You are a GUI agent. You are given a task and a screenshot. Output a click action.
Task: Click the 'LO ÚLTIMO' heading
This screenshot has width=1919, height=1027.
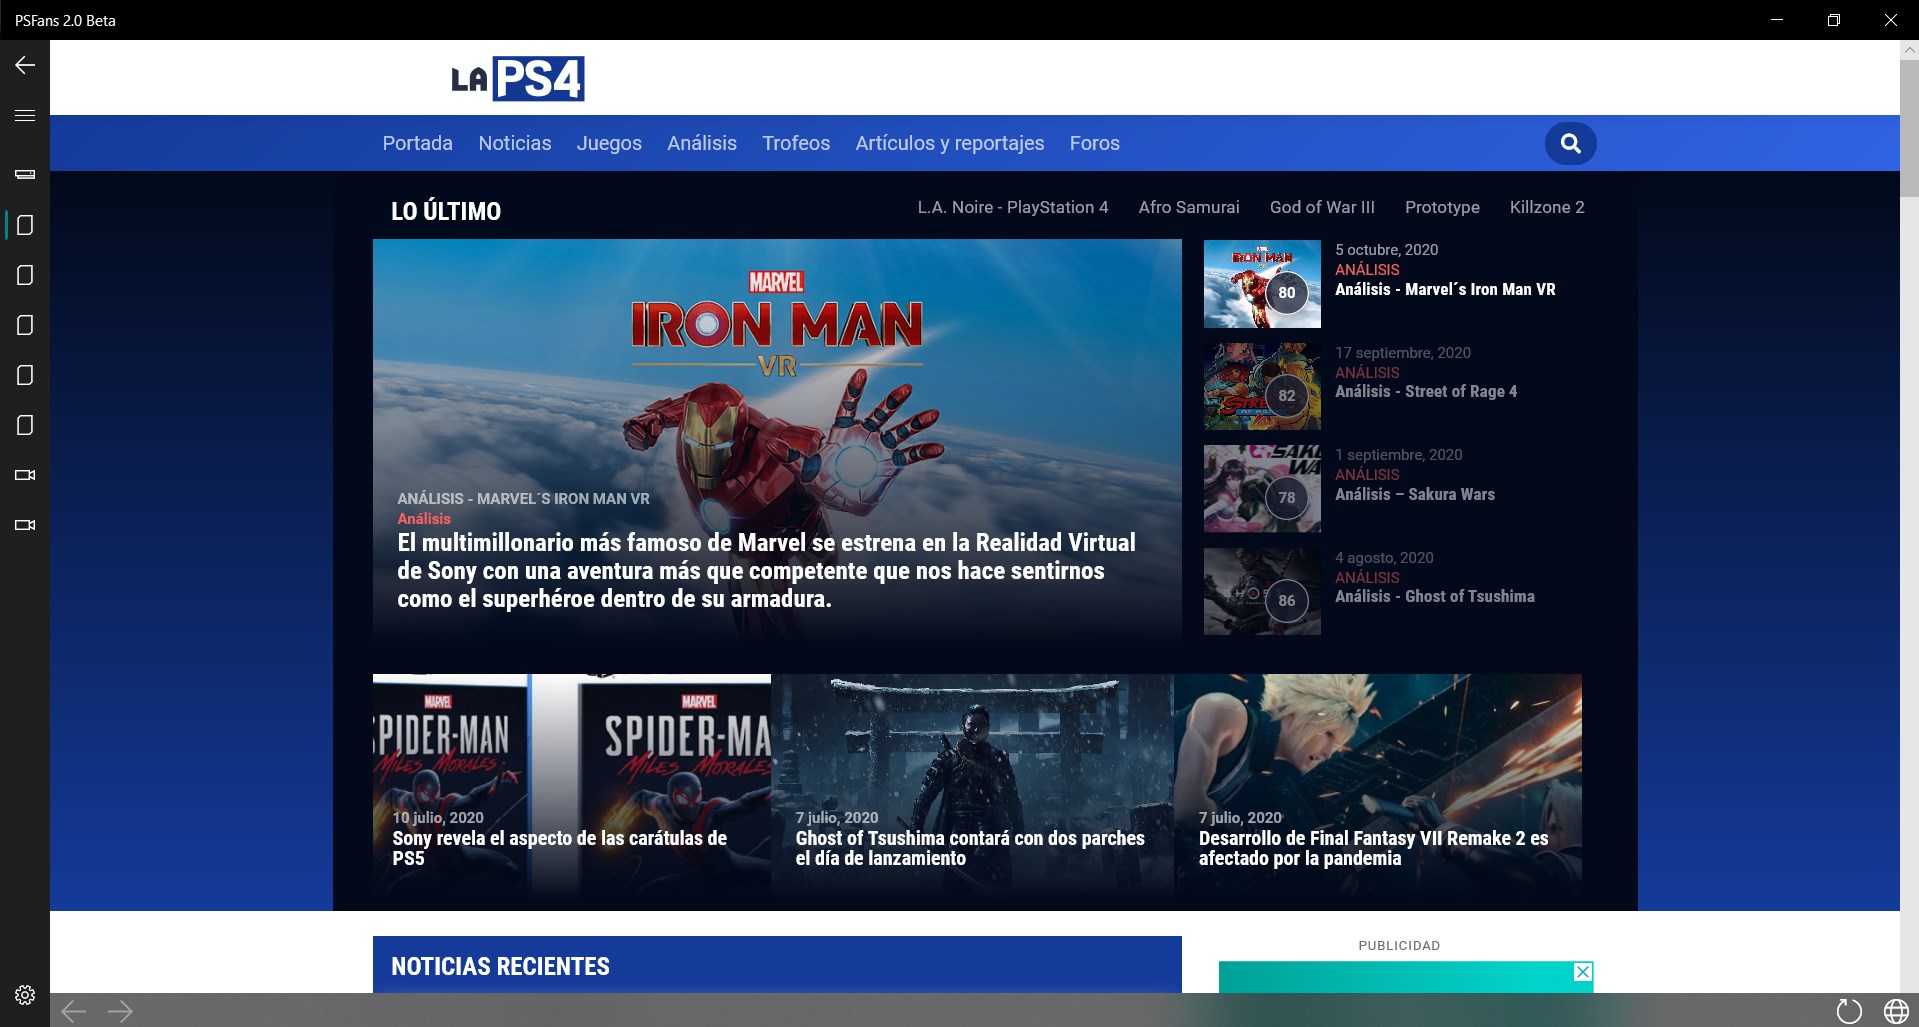(446, 211)
